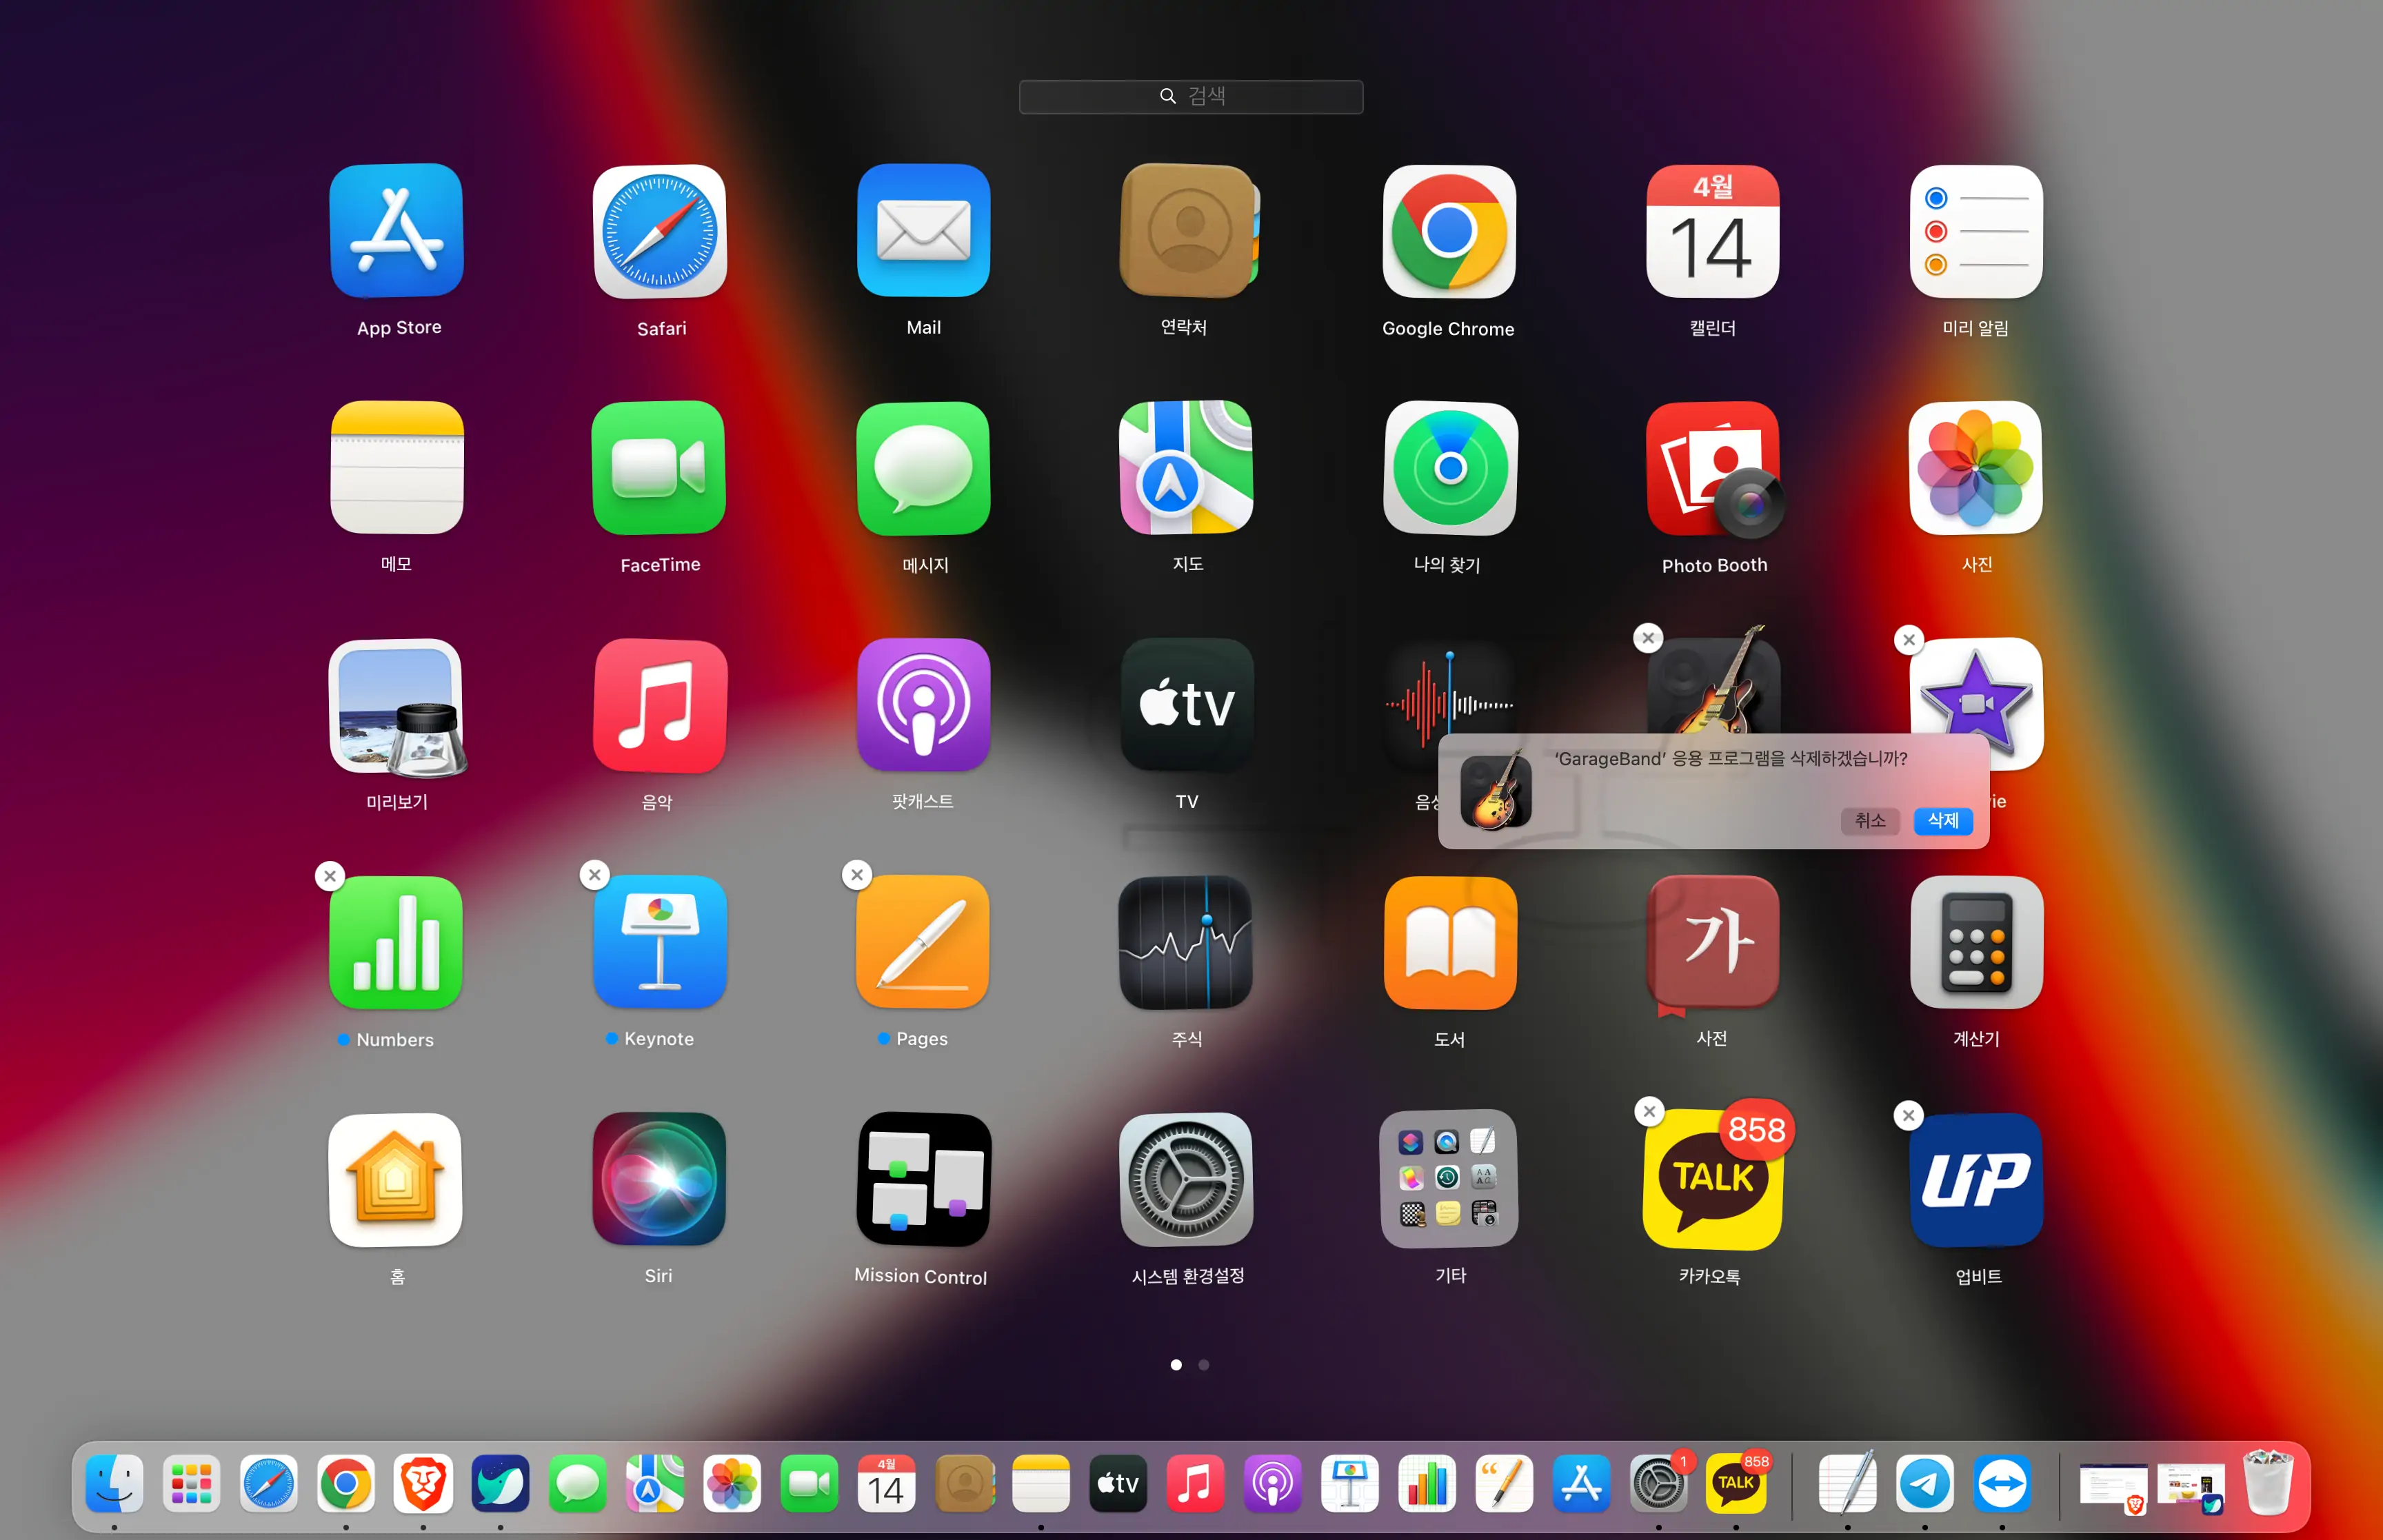Switch to the second Launchpad page dot

1204,1365
